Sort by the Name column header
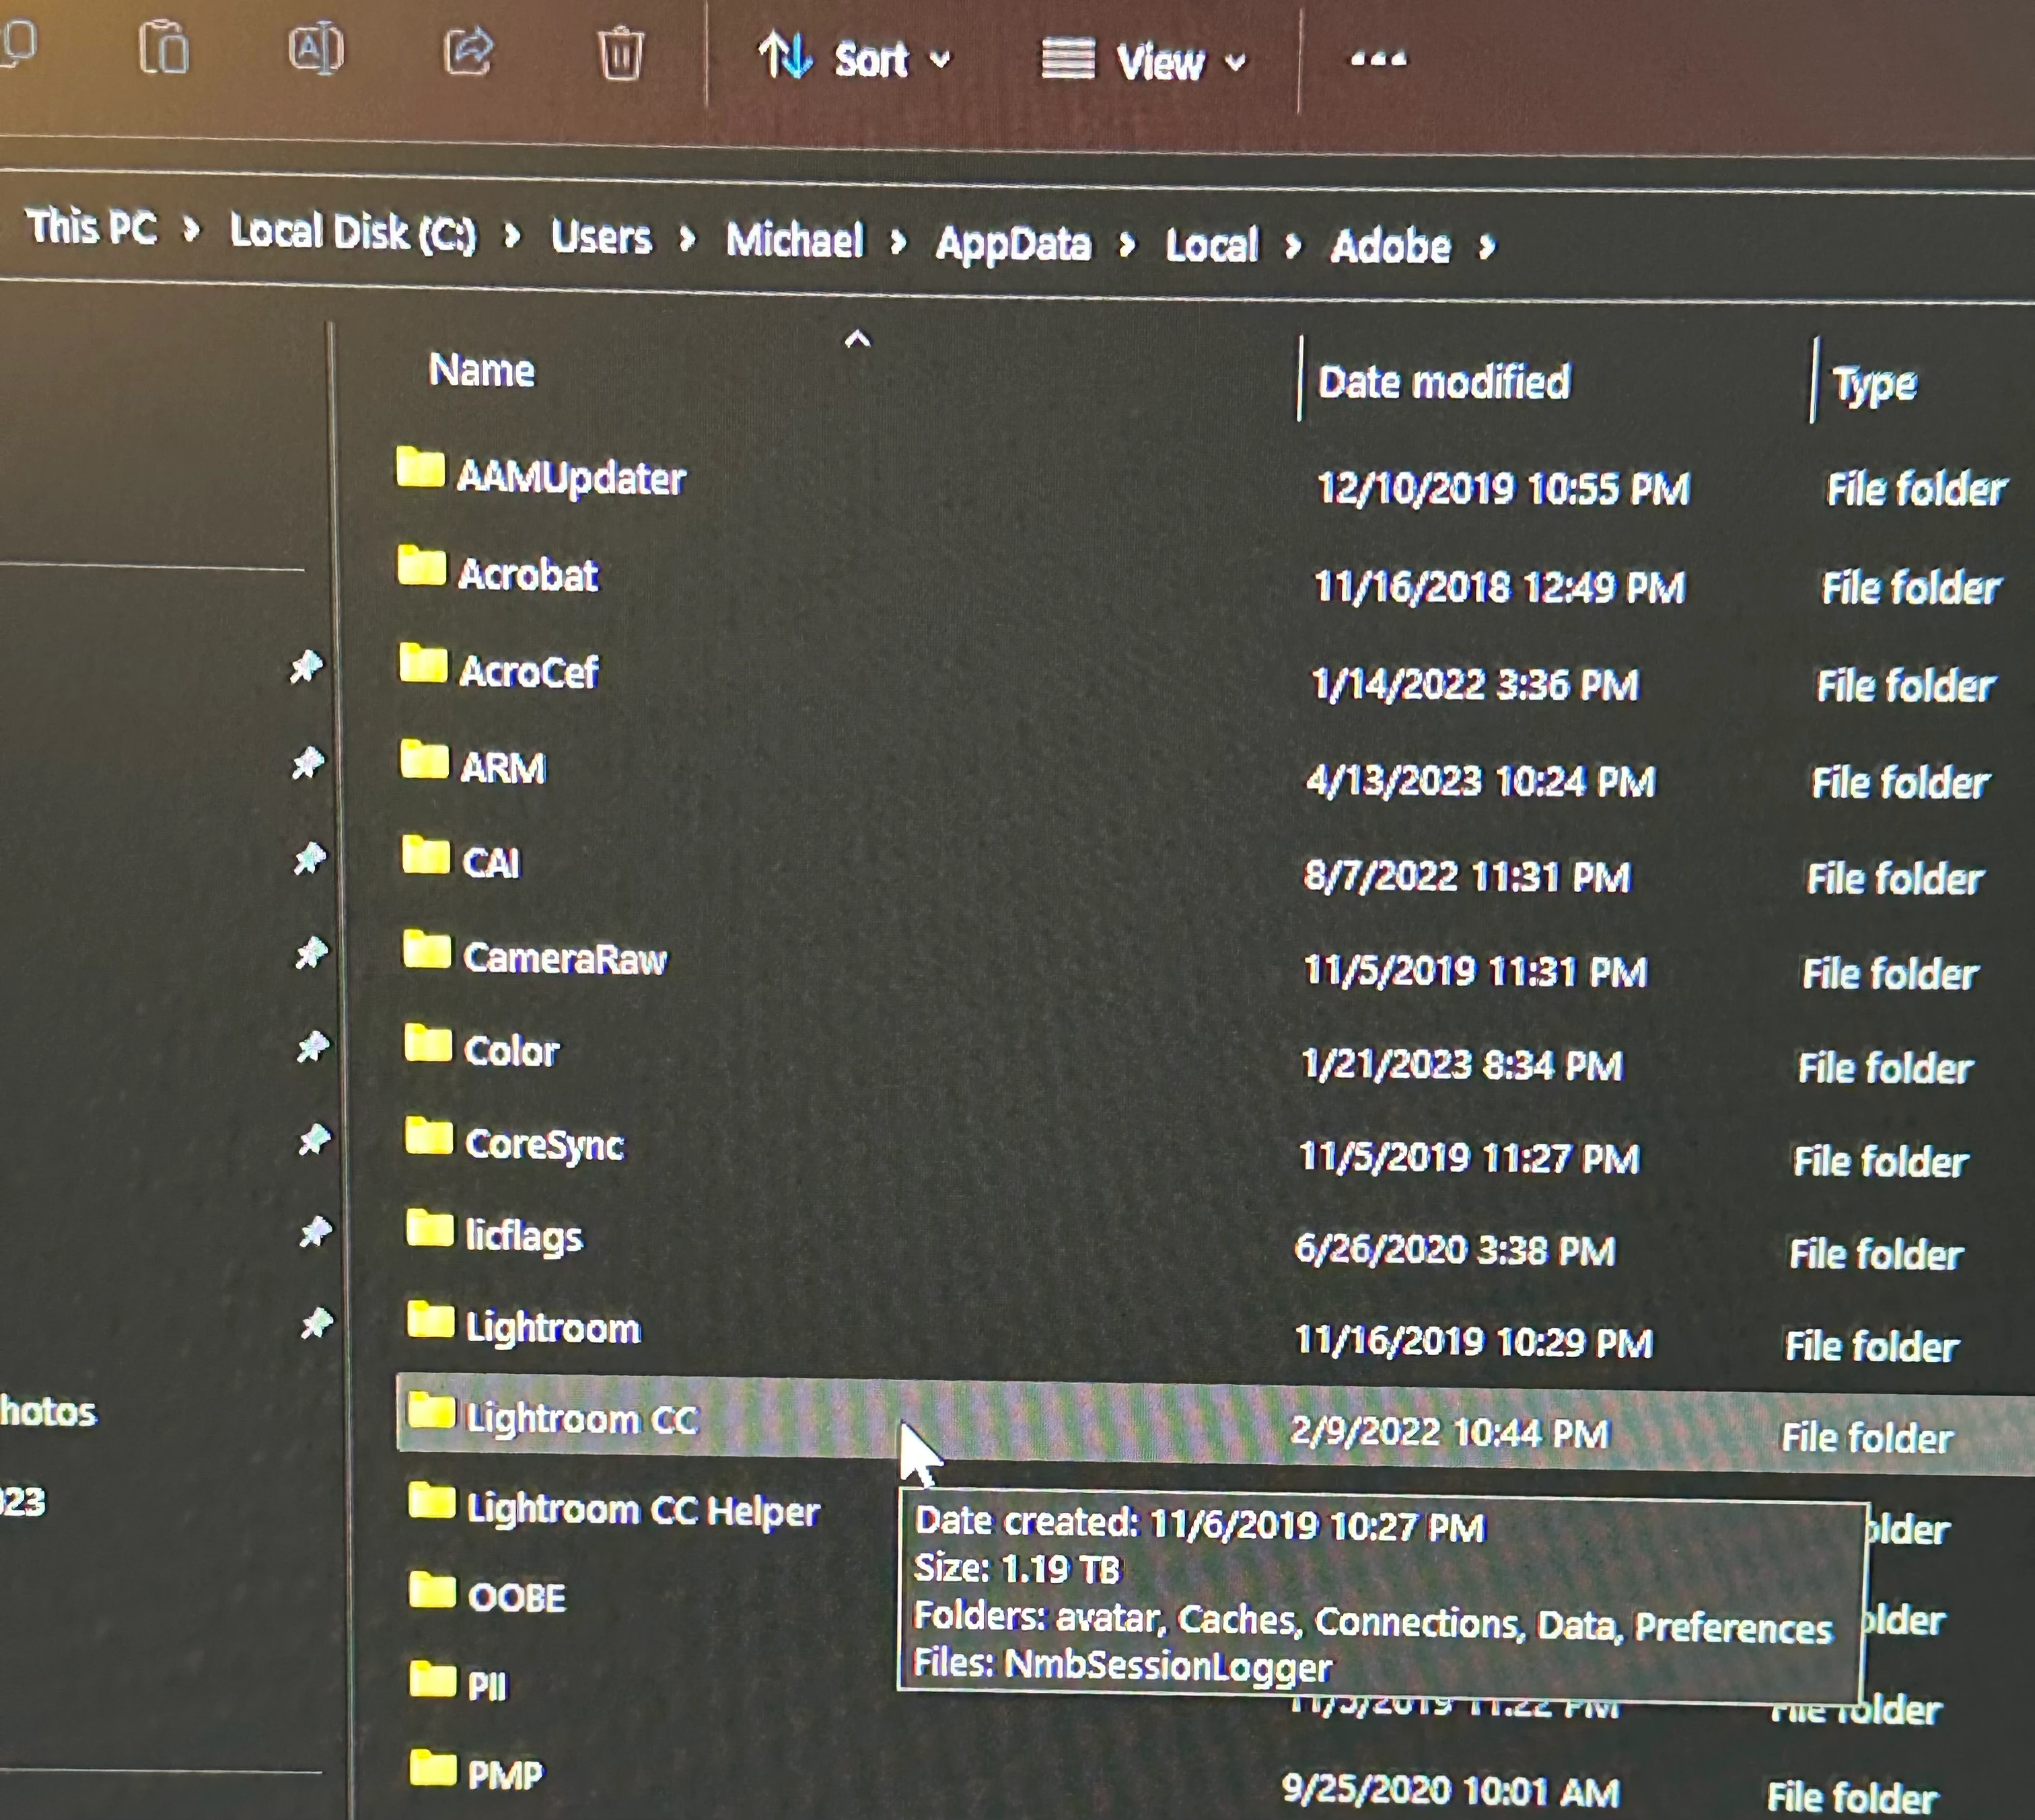Screen dimensions: 2035x1820 pos(482,371)
